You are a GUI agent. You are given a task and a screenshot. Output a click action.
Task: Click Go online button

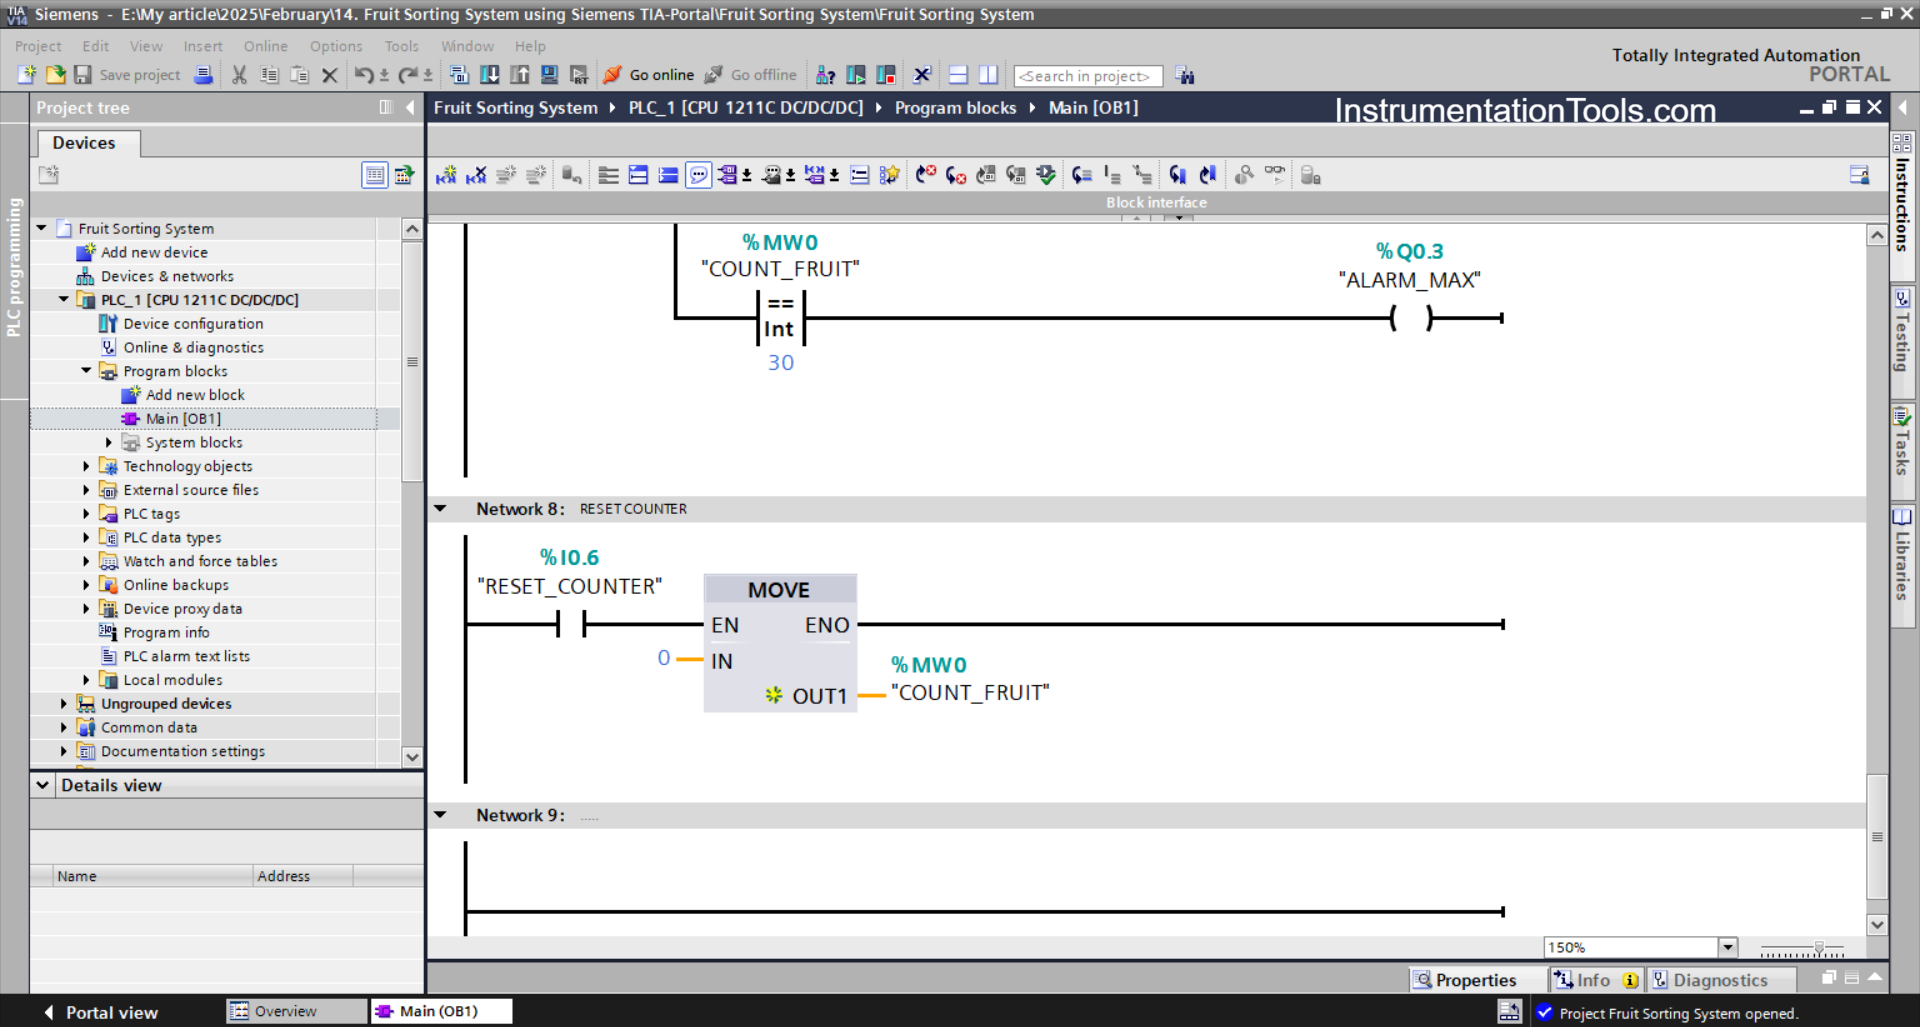coord(648,75)
